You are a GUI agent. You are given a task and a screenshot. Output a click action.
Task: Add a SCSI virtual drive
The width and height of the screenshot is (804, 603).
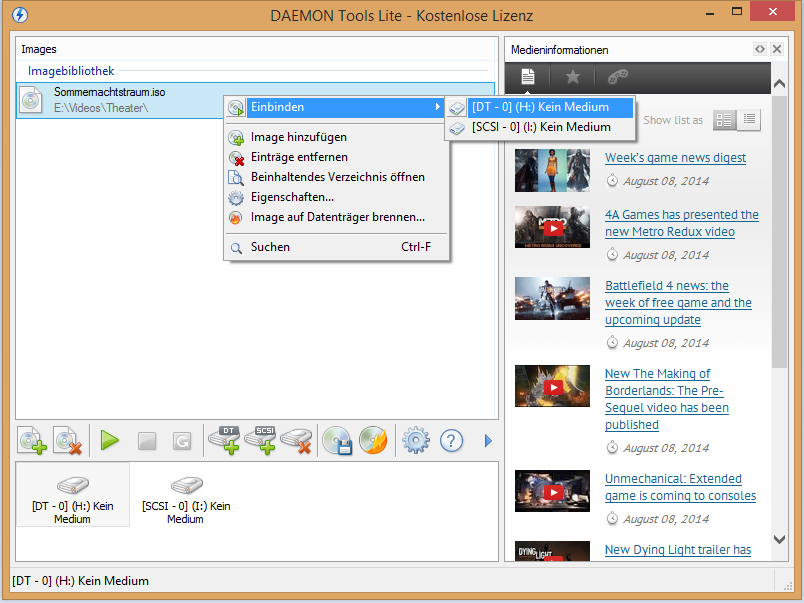[260, 440]
